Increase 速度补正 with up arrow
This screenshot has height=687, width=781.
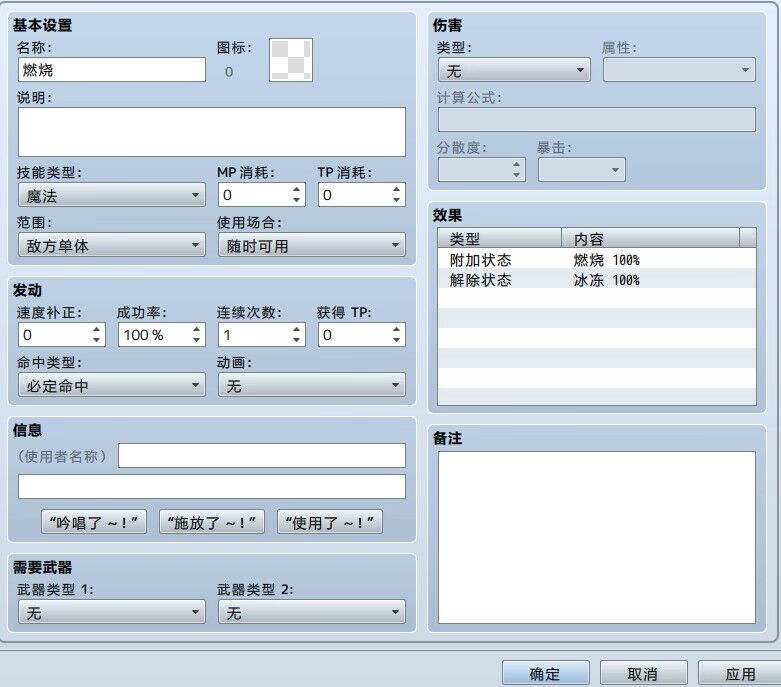pyautogui.click(x=97, y=329)
